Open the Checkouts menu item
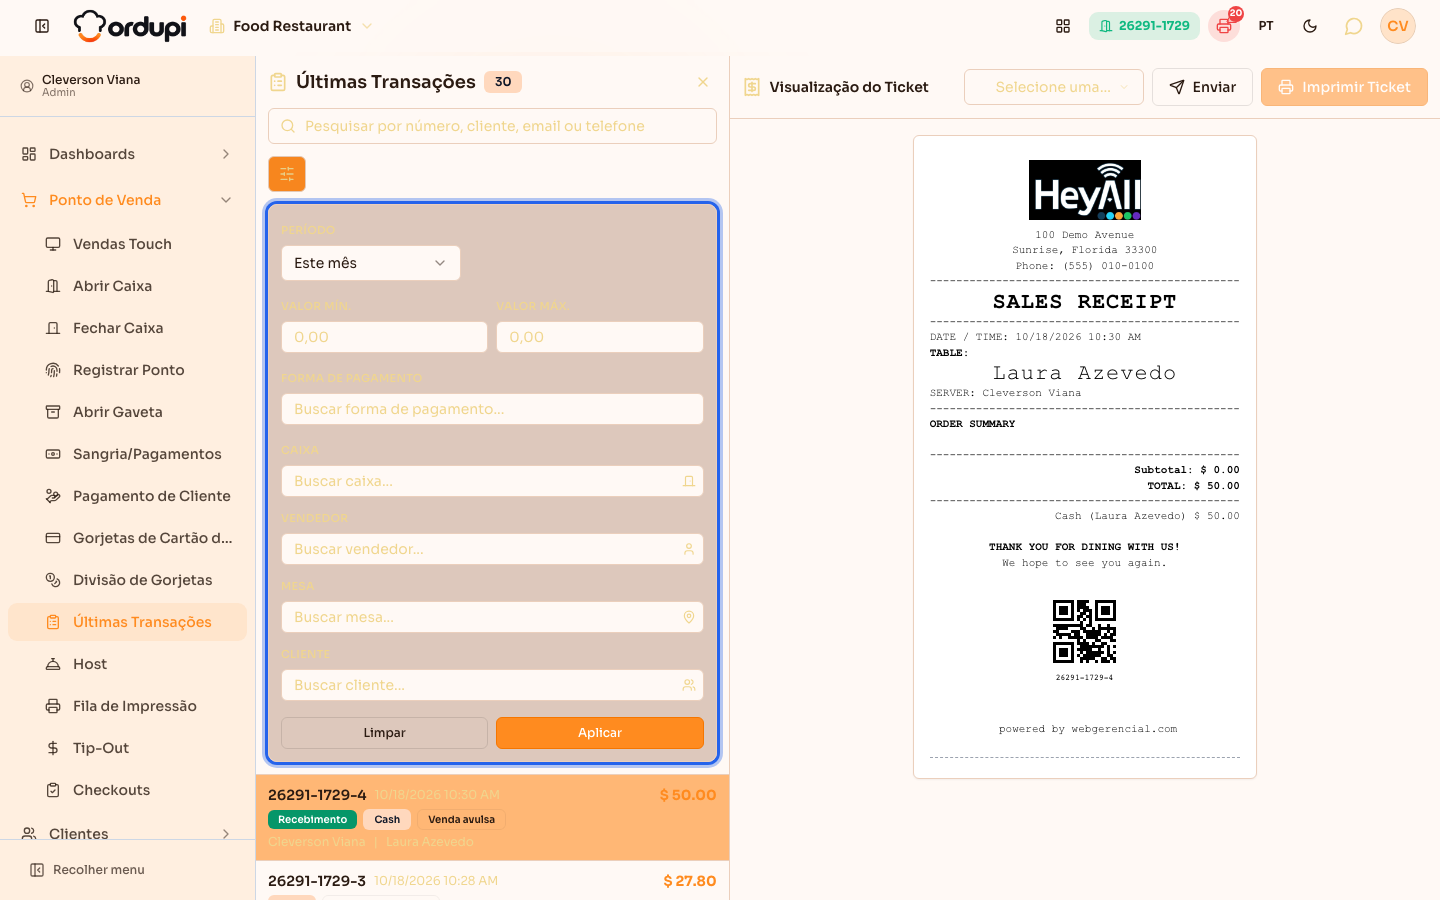The image size is (1440, 900). (x=127, y=790)
